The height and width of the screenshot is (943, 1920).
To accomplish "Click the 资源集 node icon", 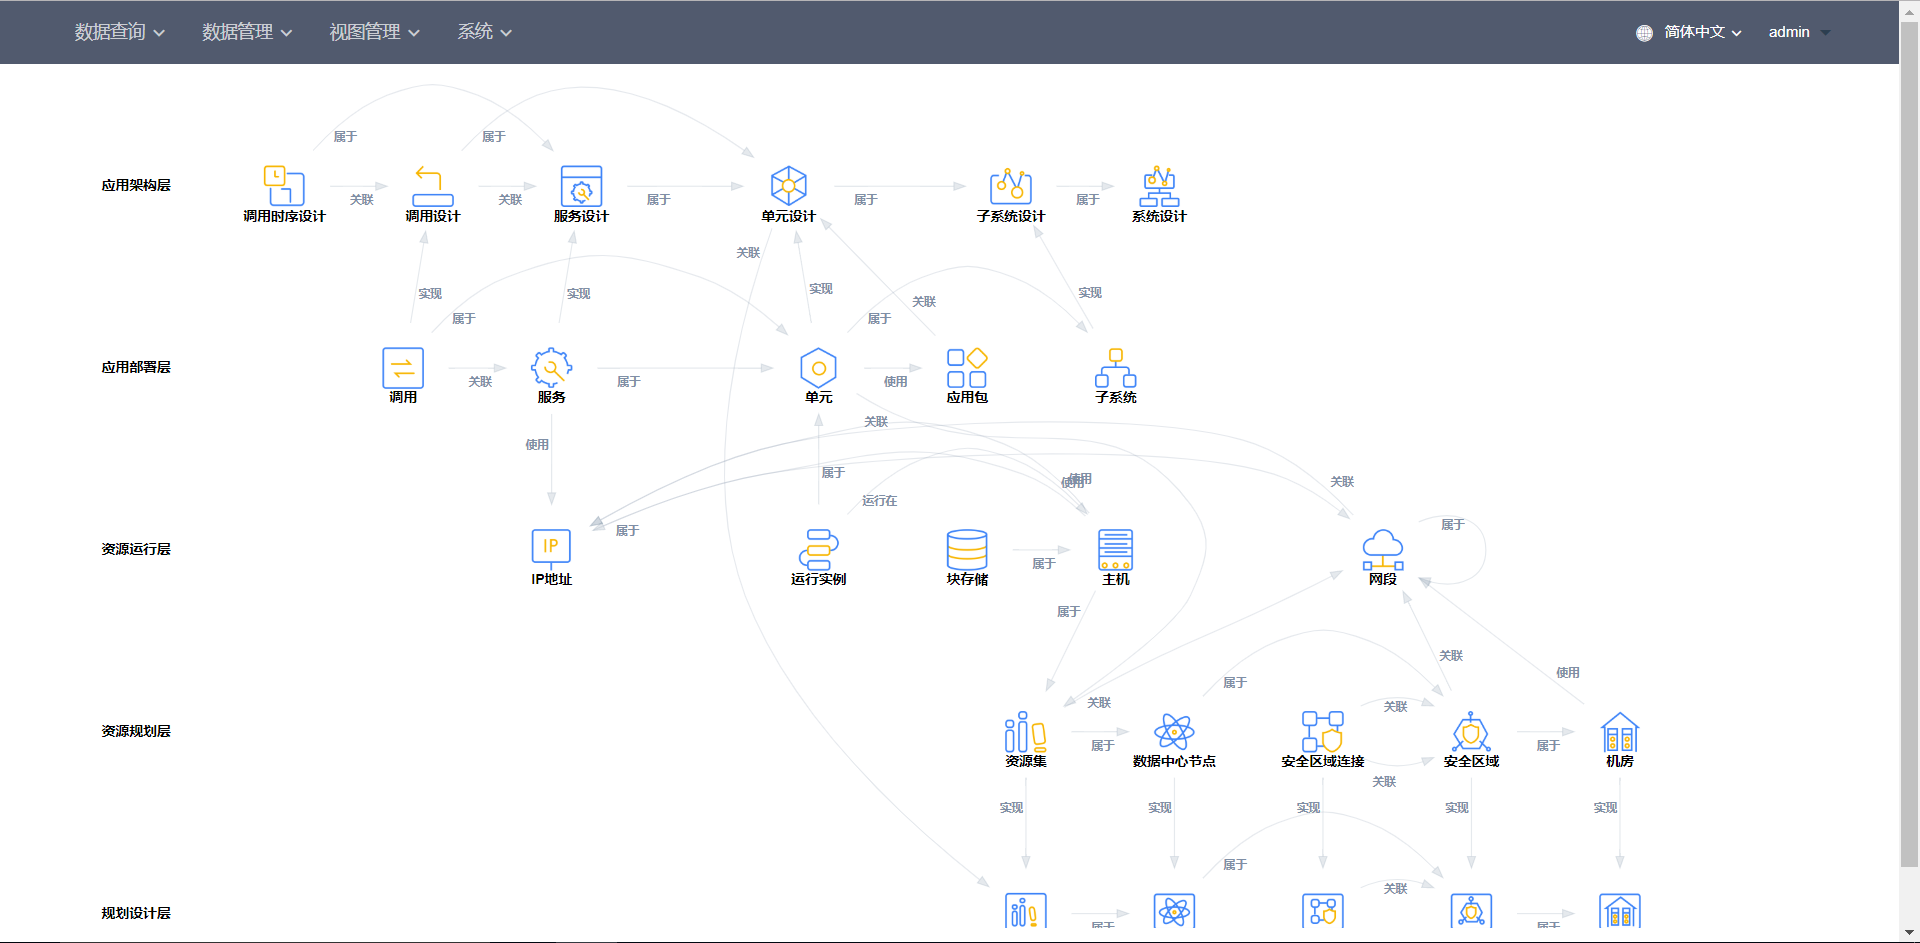I will point(1026,732).
